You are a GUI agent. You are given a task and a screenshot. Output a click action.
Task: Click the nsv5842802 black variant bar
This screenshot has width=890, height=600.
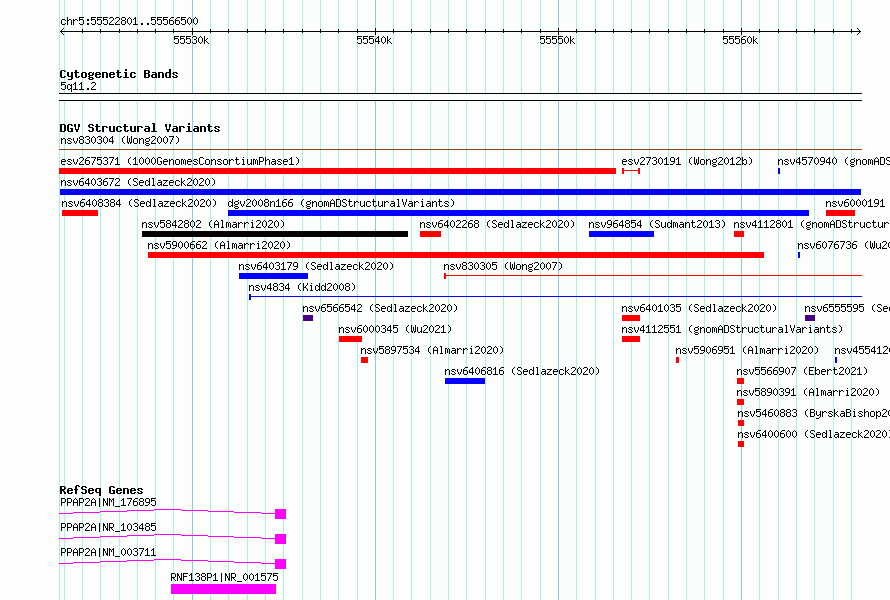pos(275,234)
